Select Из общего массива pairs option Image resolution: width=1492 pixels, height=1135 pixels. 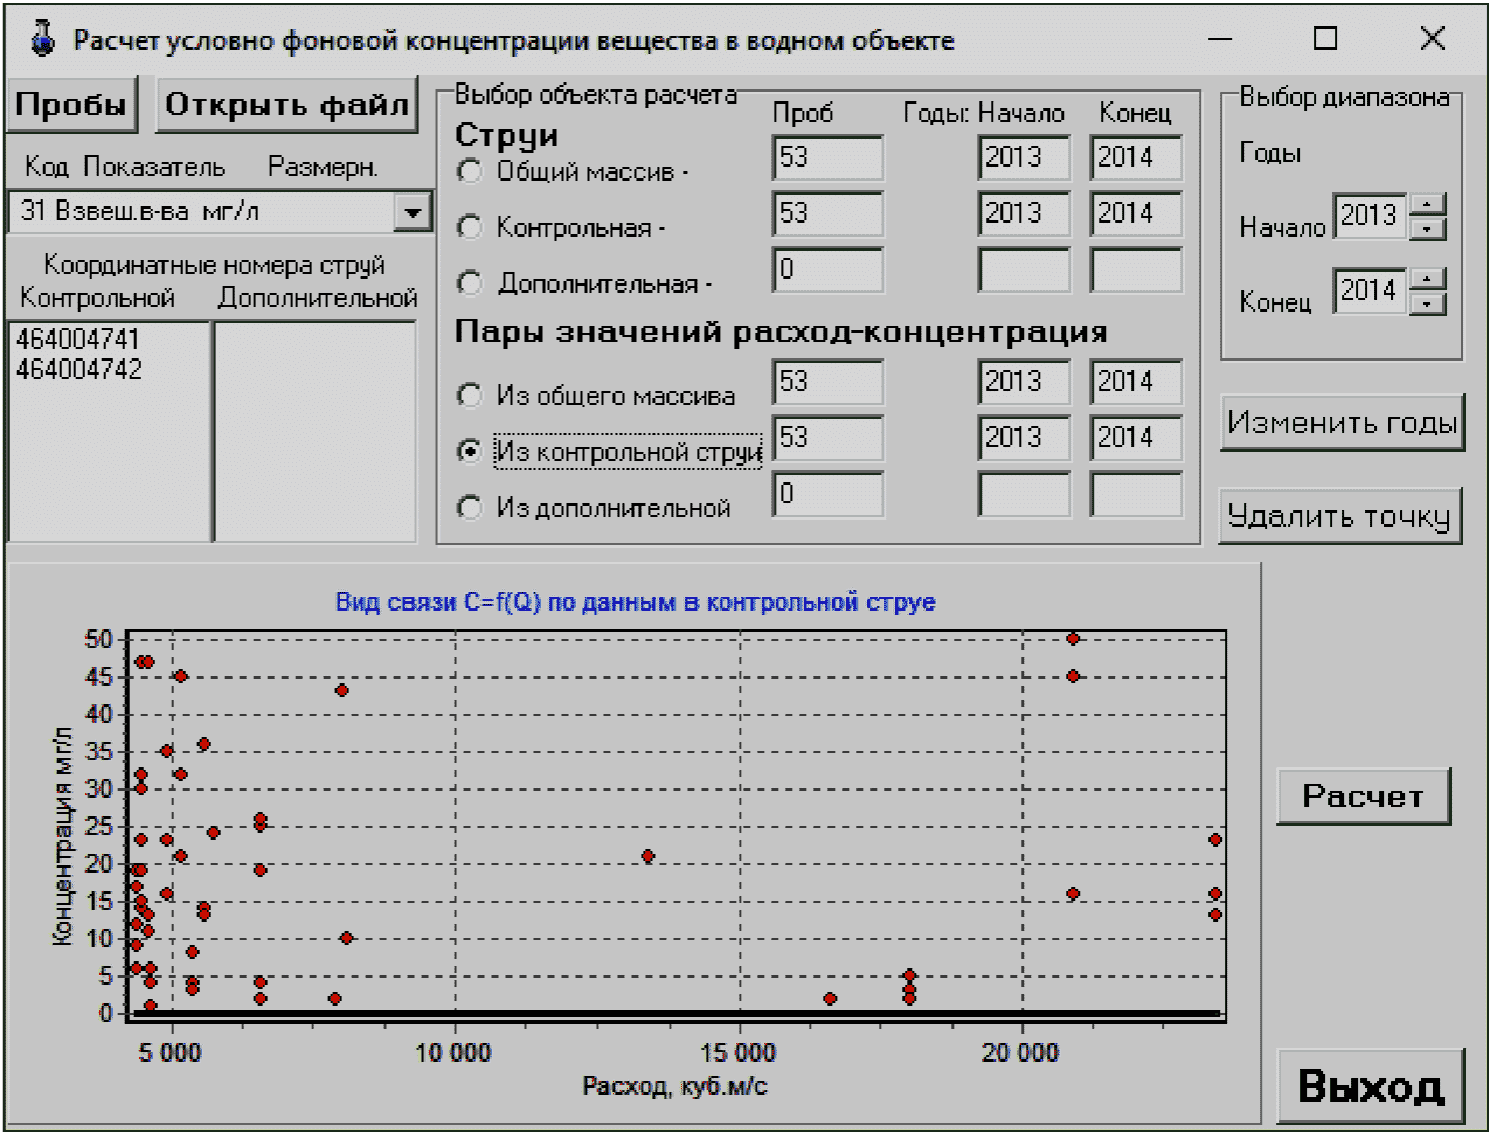click(x=469, y=395)
